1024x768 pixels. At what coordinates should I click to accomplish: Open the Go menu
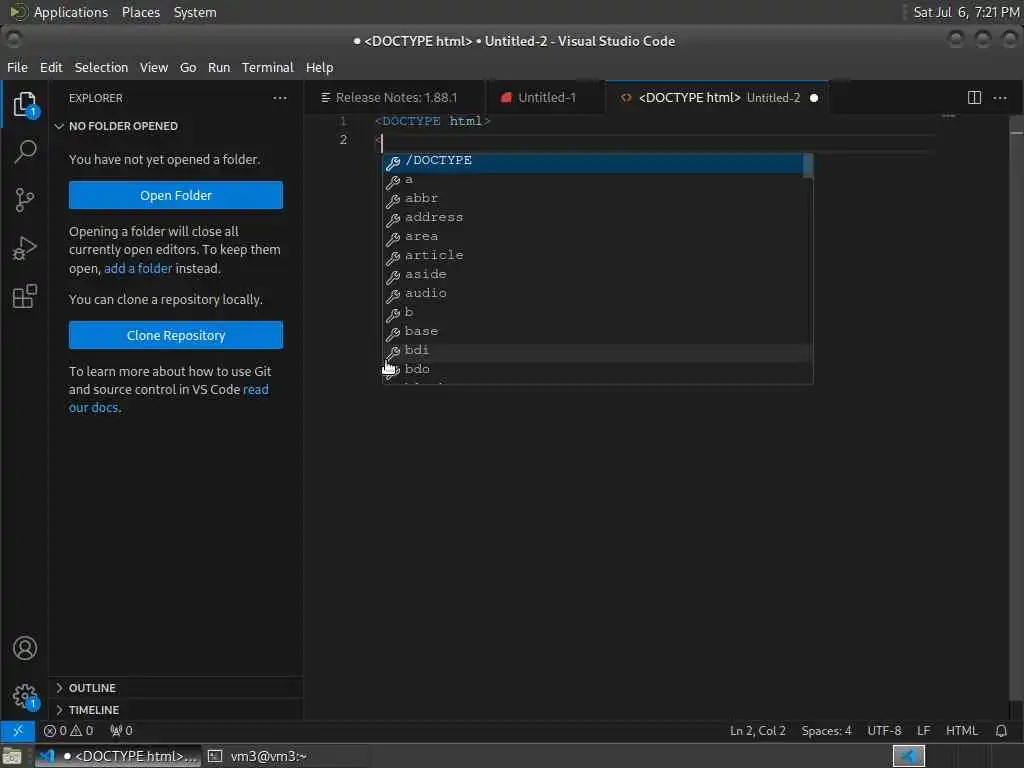pyautogui.click(x=188, y=67)
